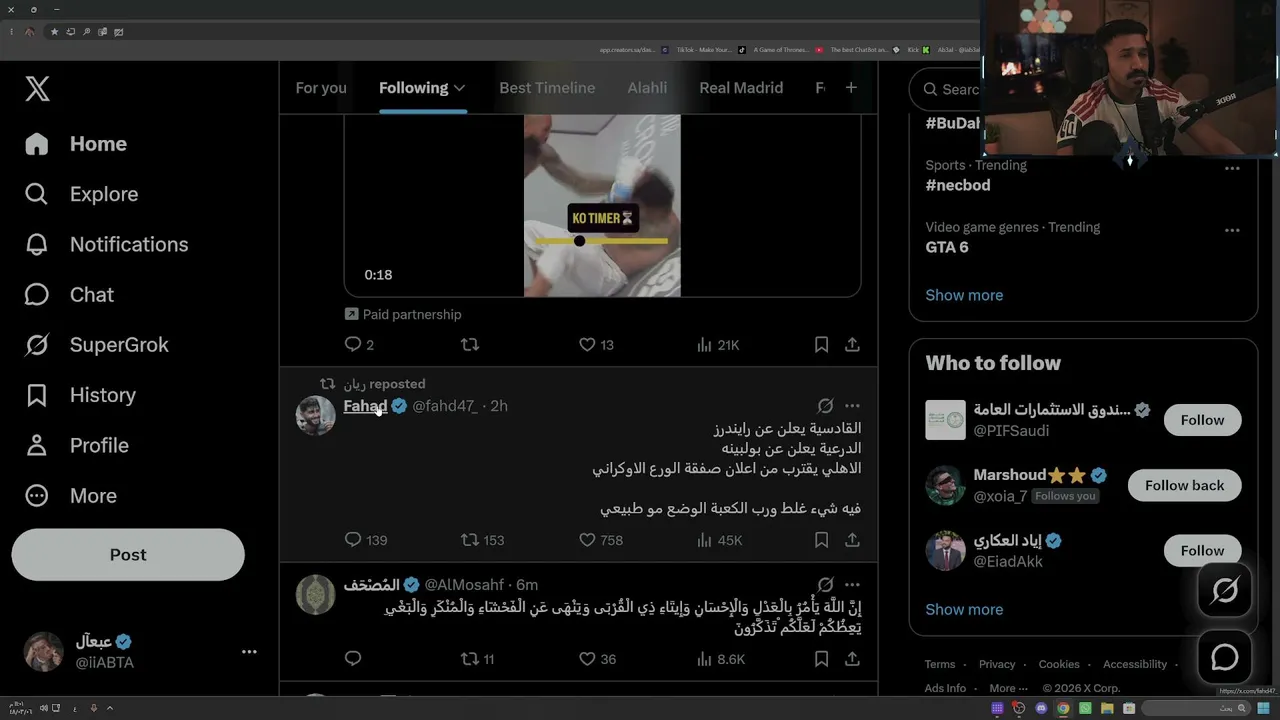Add a new timeline tab with plus
The height and width of the screenshot is (720, 1280).
coord(851,88)
